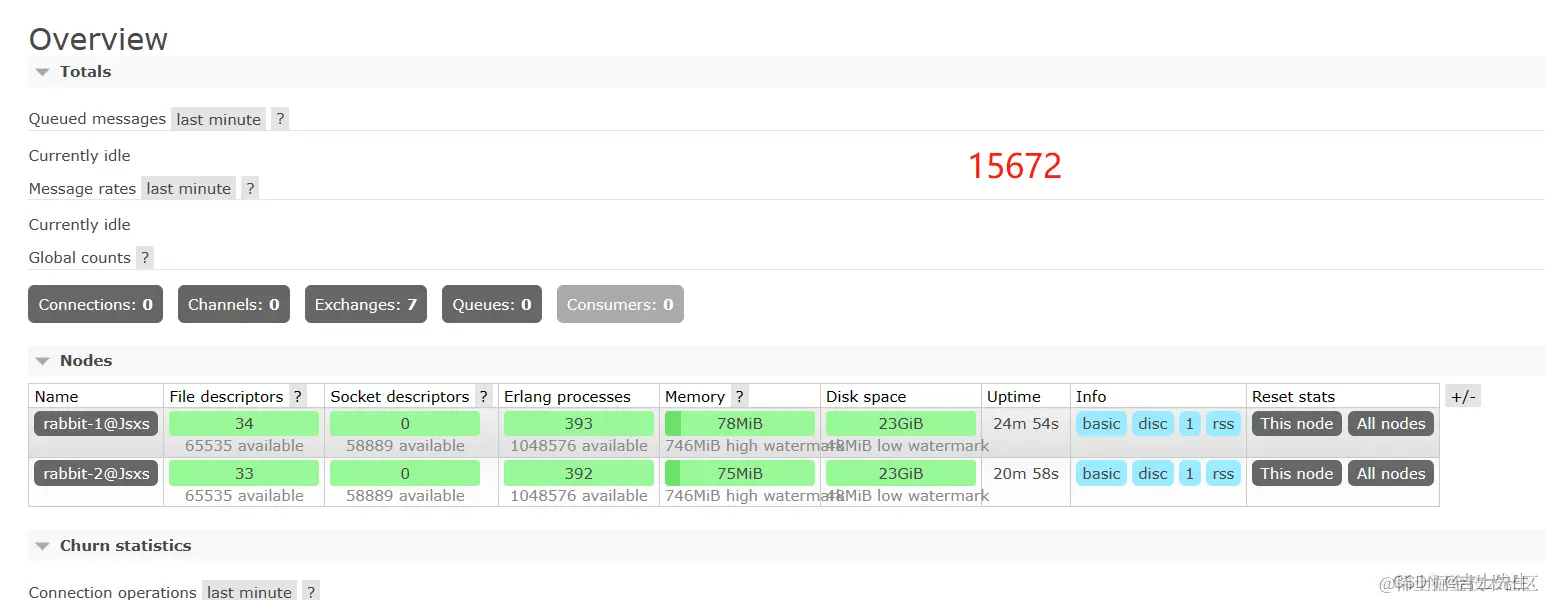This screenshot has width=1545, height=600.
Task: Show help for Global counts
Action: 145,257
